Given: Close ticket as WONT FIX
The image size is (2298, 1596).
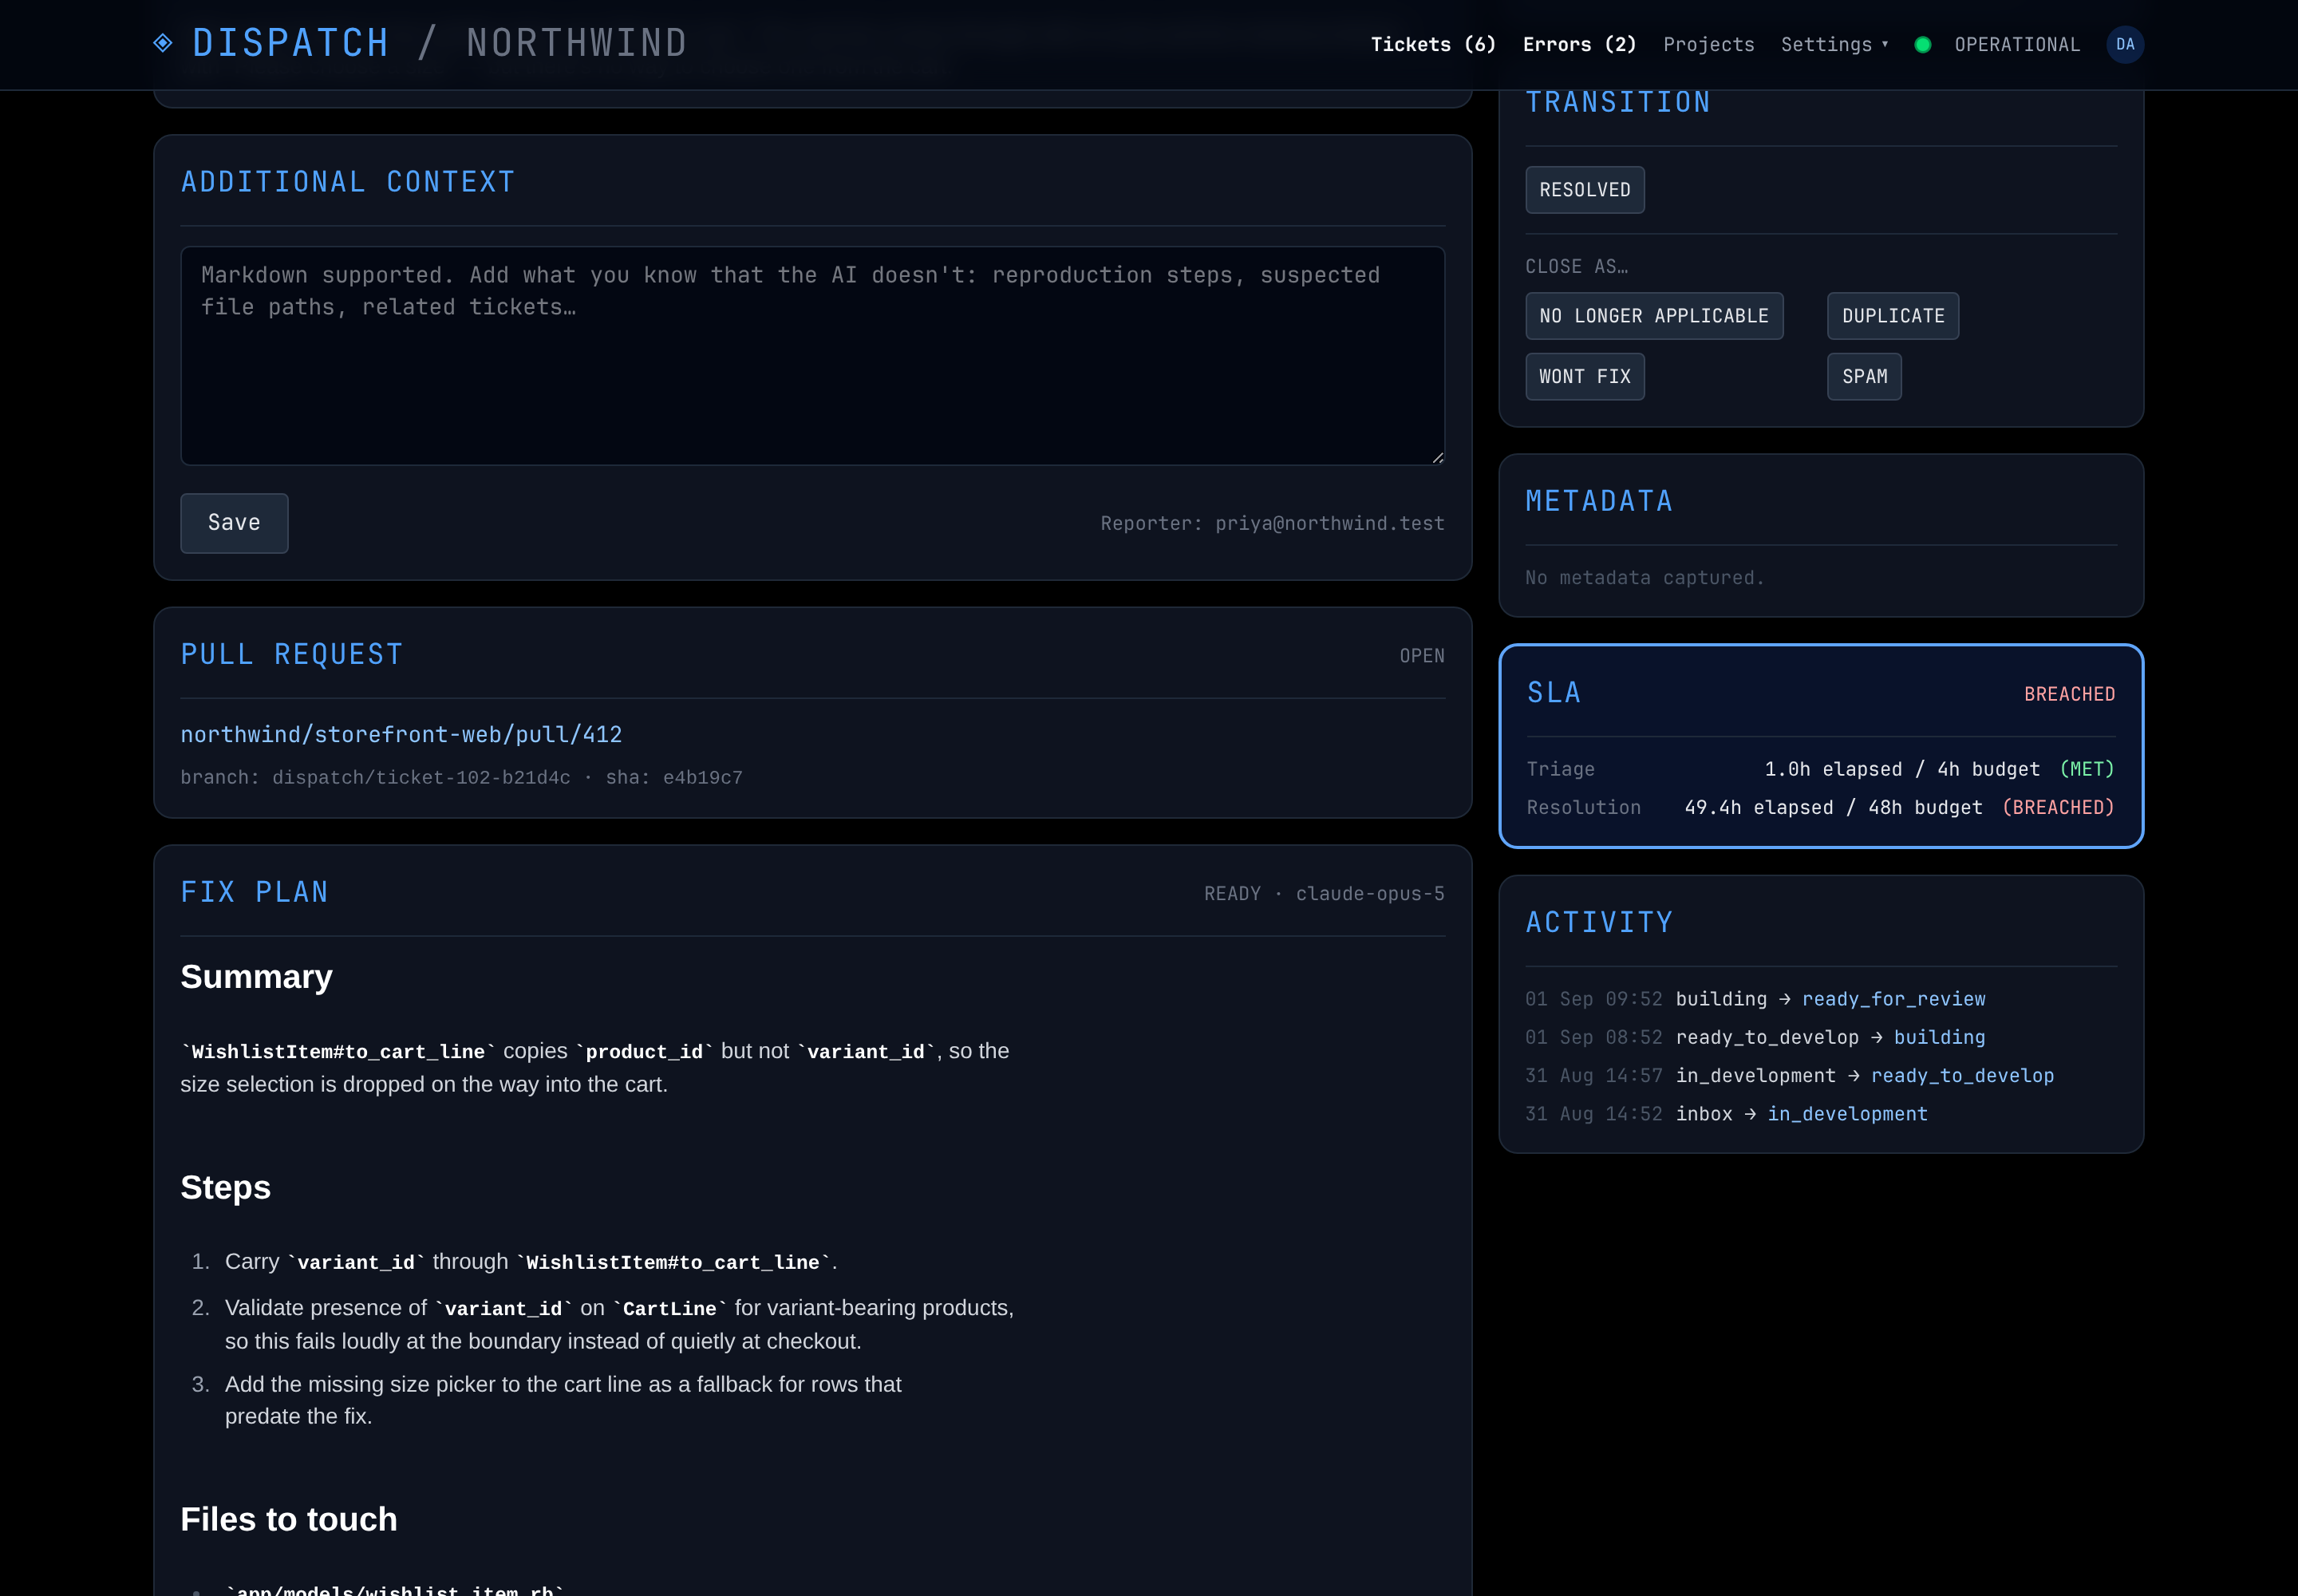Looking at the screenshot, I should tap(1584, 377).
